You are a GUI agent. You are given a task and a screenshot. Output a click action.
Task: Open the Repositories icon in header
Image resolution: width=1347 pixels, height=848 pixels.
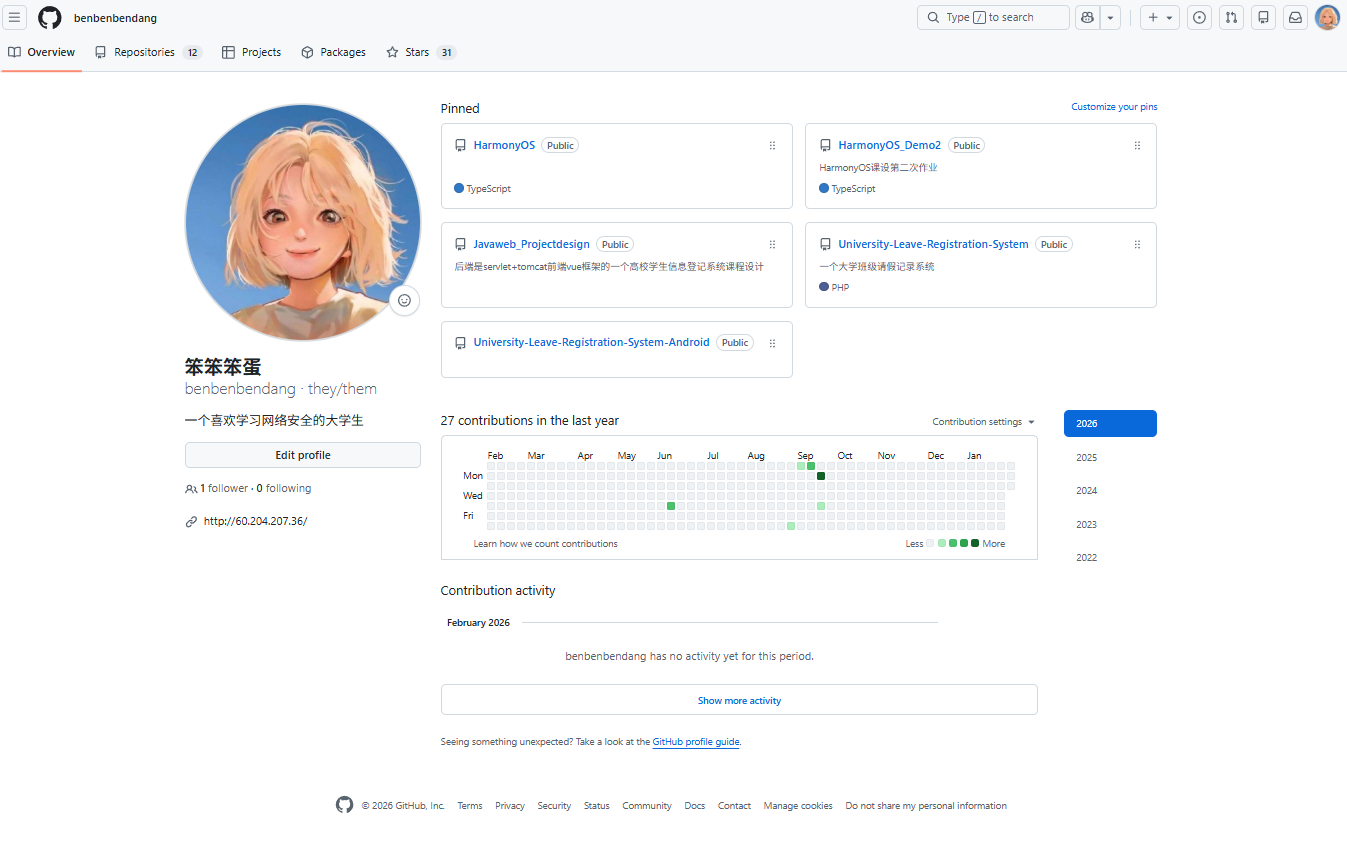tap(1263, 17)
